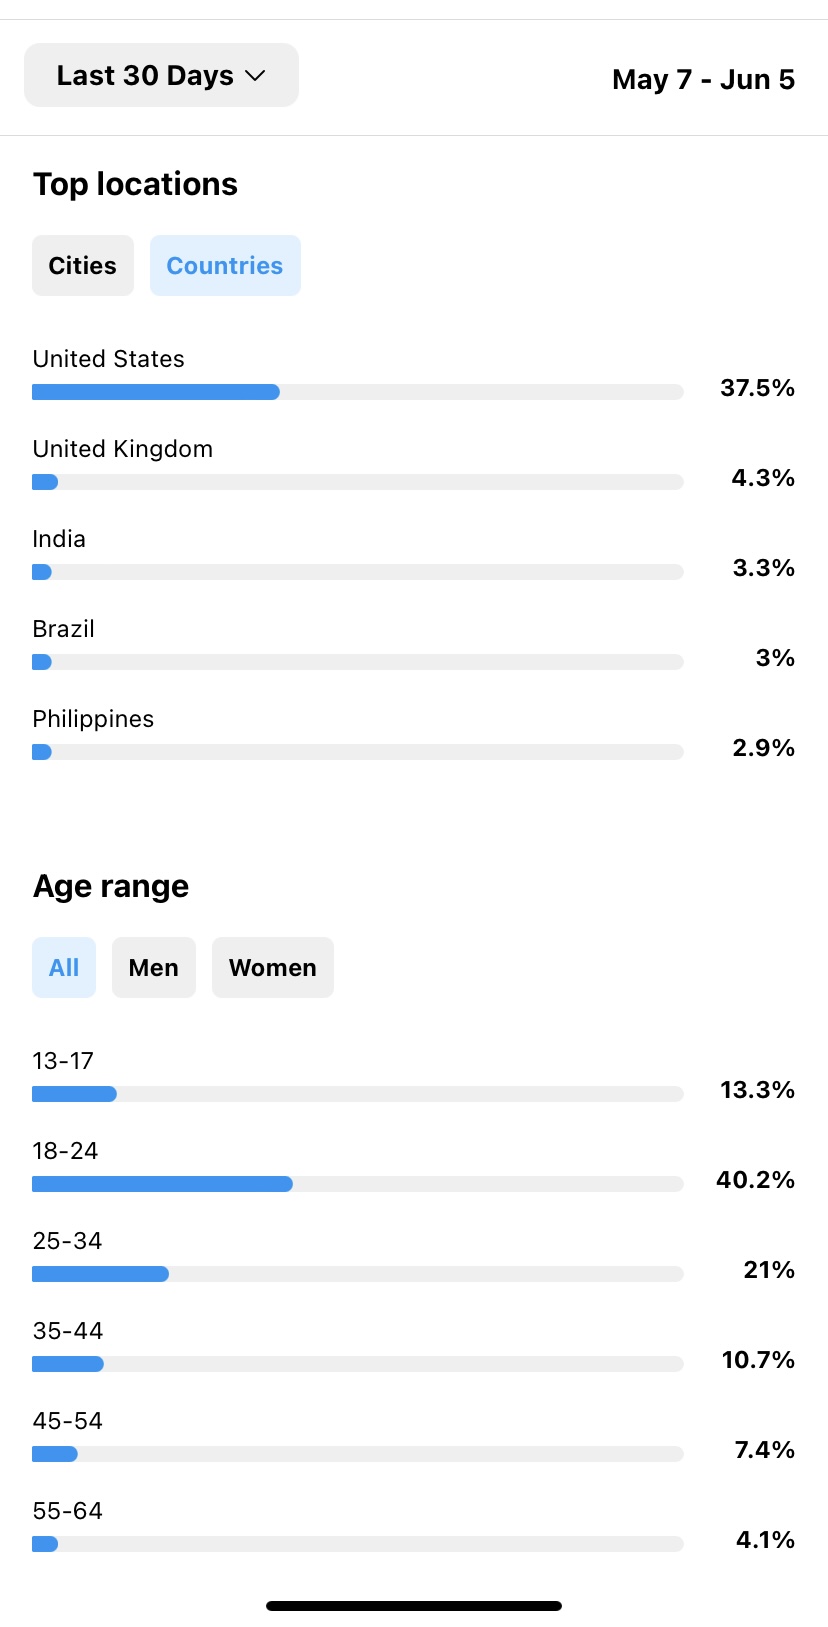
Task: Open the Last 30 Days dropdown
Action: coord(161,75)
